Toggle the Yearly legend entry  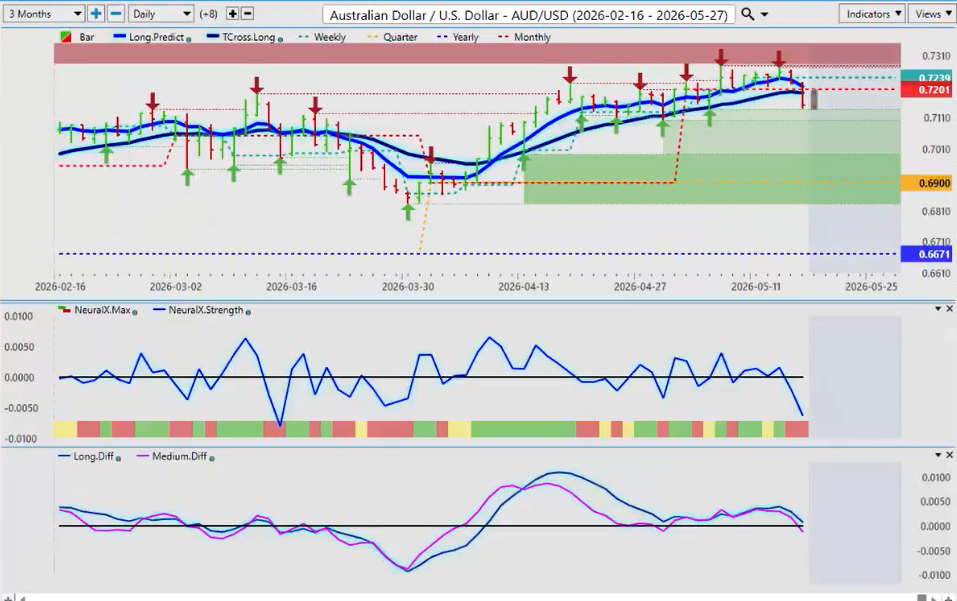pos(458,37)
